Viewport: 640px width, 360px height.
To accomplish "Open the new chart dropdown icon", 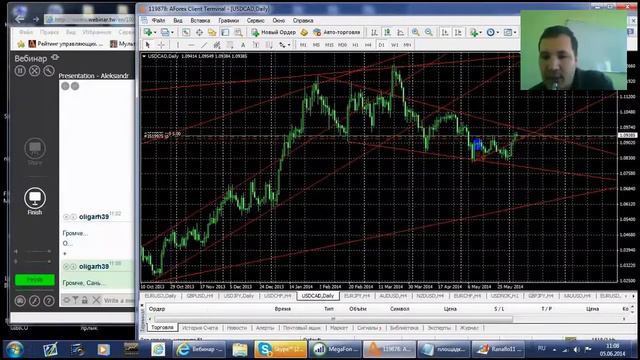I will [149, 32].
